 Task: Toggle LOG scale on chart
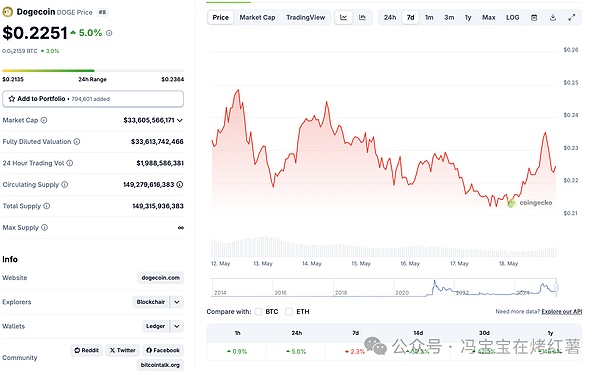512,18
